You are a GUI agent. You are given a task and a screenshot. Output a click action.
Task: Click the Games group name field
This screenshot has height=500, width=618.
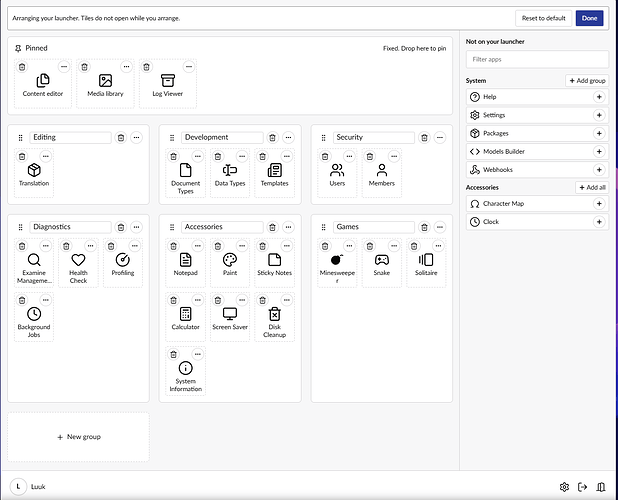[x=374, y=227]
